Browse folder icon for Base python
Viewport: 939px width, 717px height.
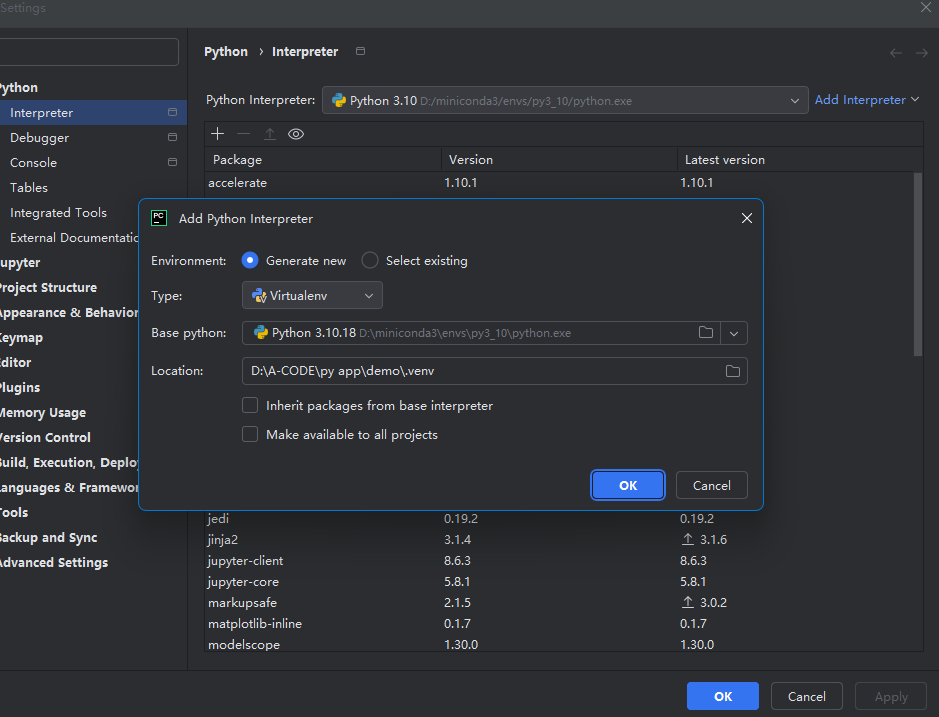tap(706, 332)
